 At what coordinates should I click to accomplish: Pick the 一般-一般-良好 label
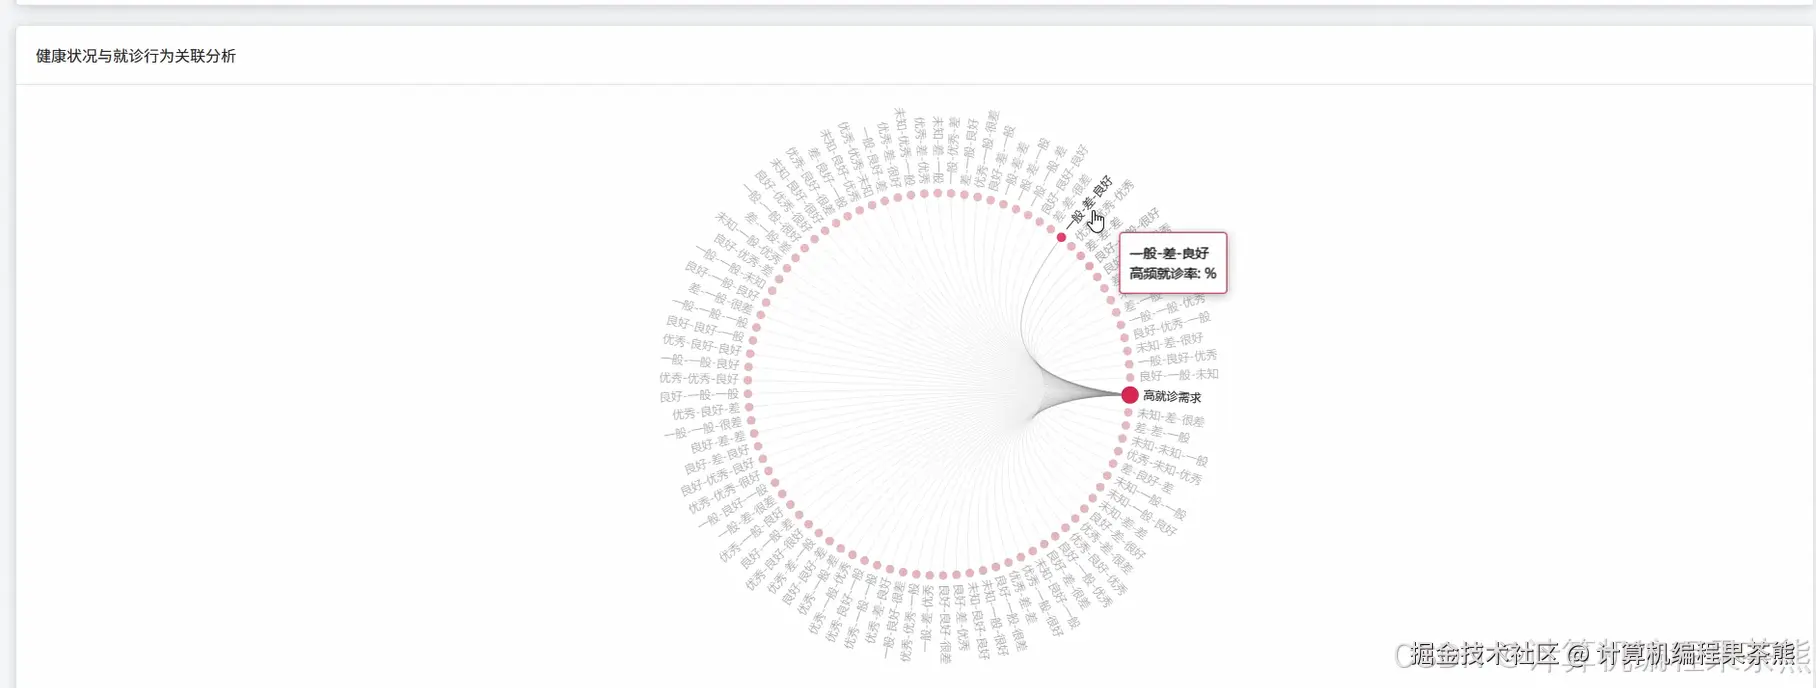[x=700, y=361]
